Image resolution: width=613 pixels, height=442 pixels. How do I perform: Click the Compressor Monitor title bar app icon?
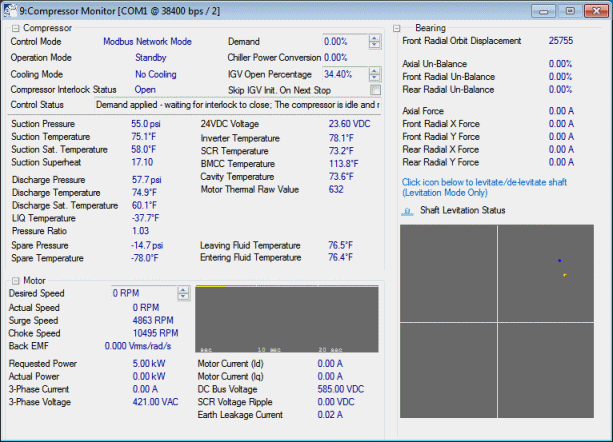[x=10, y=10]
